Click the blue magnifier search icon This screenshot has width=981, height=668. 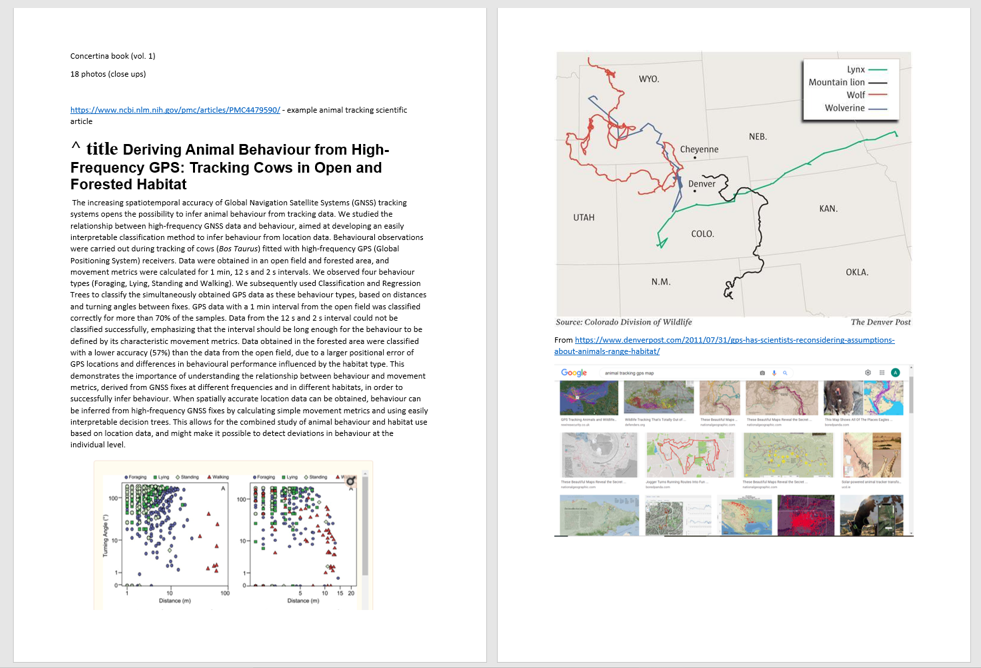[785, 373]
